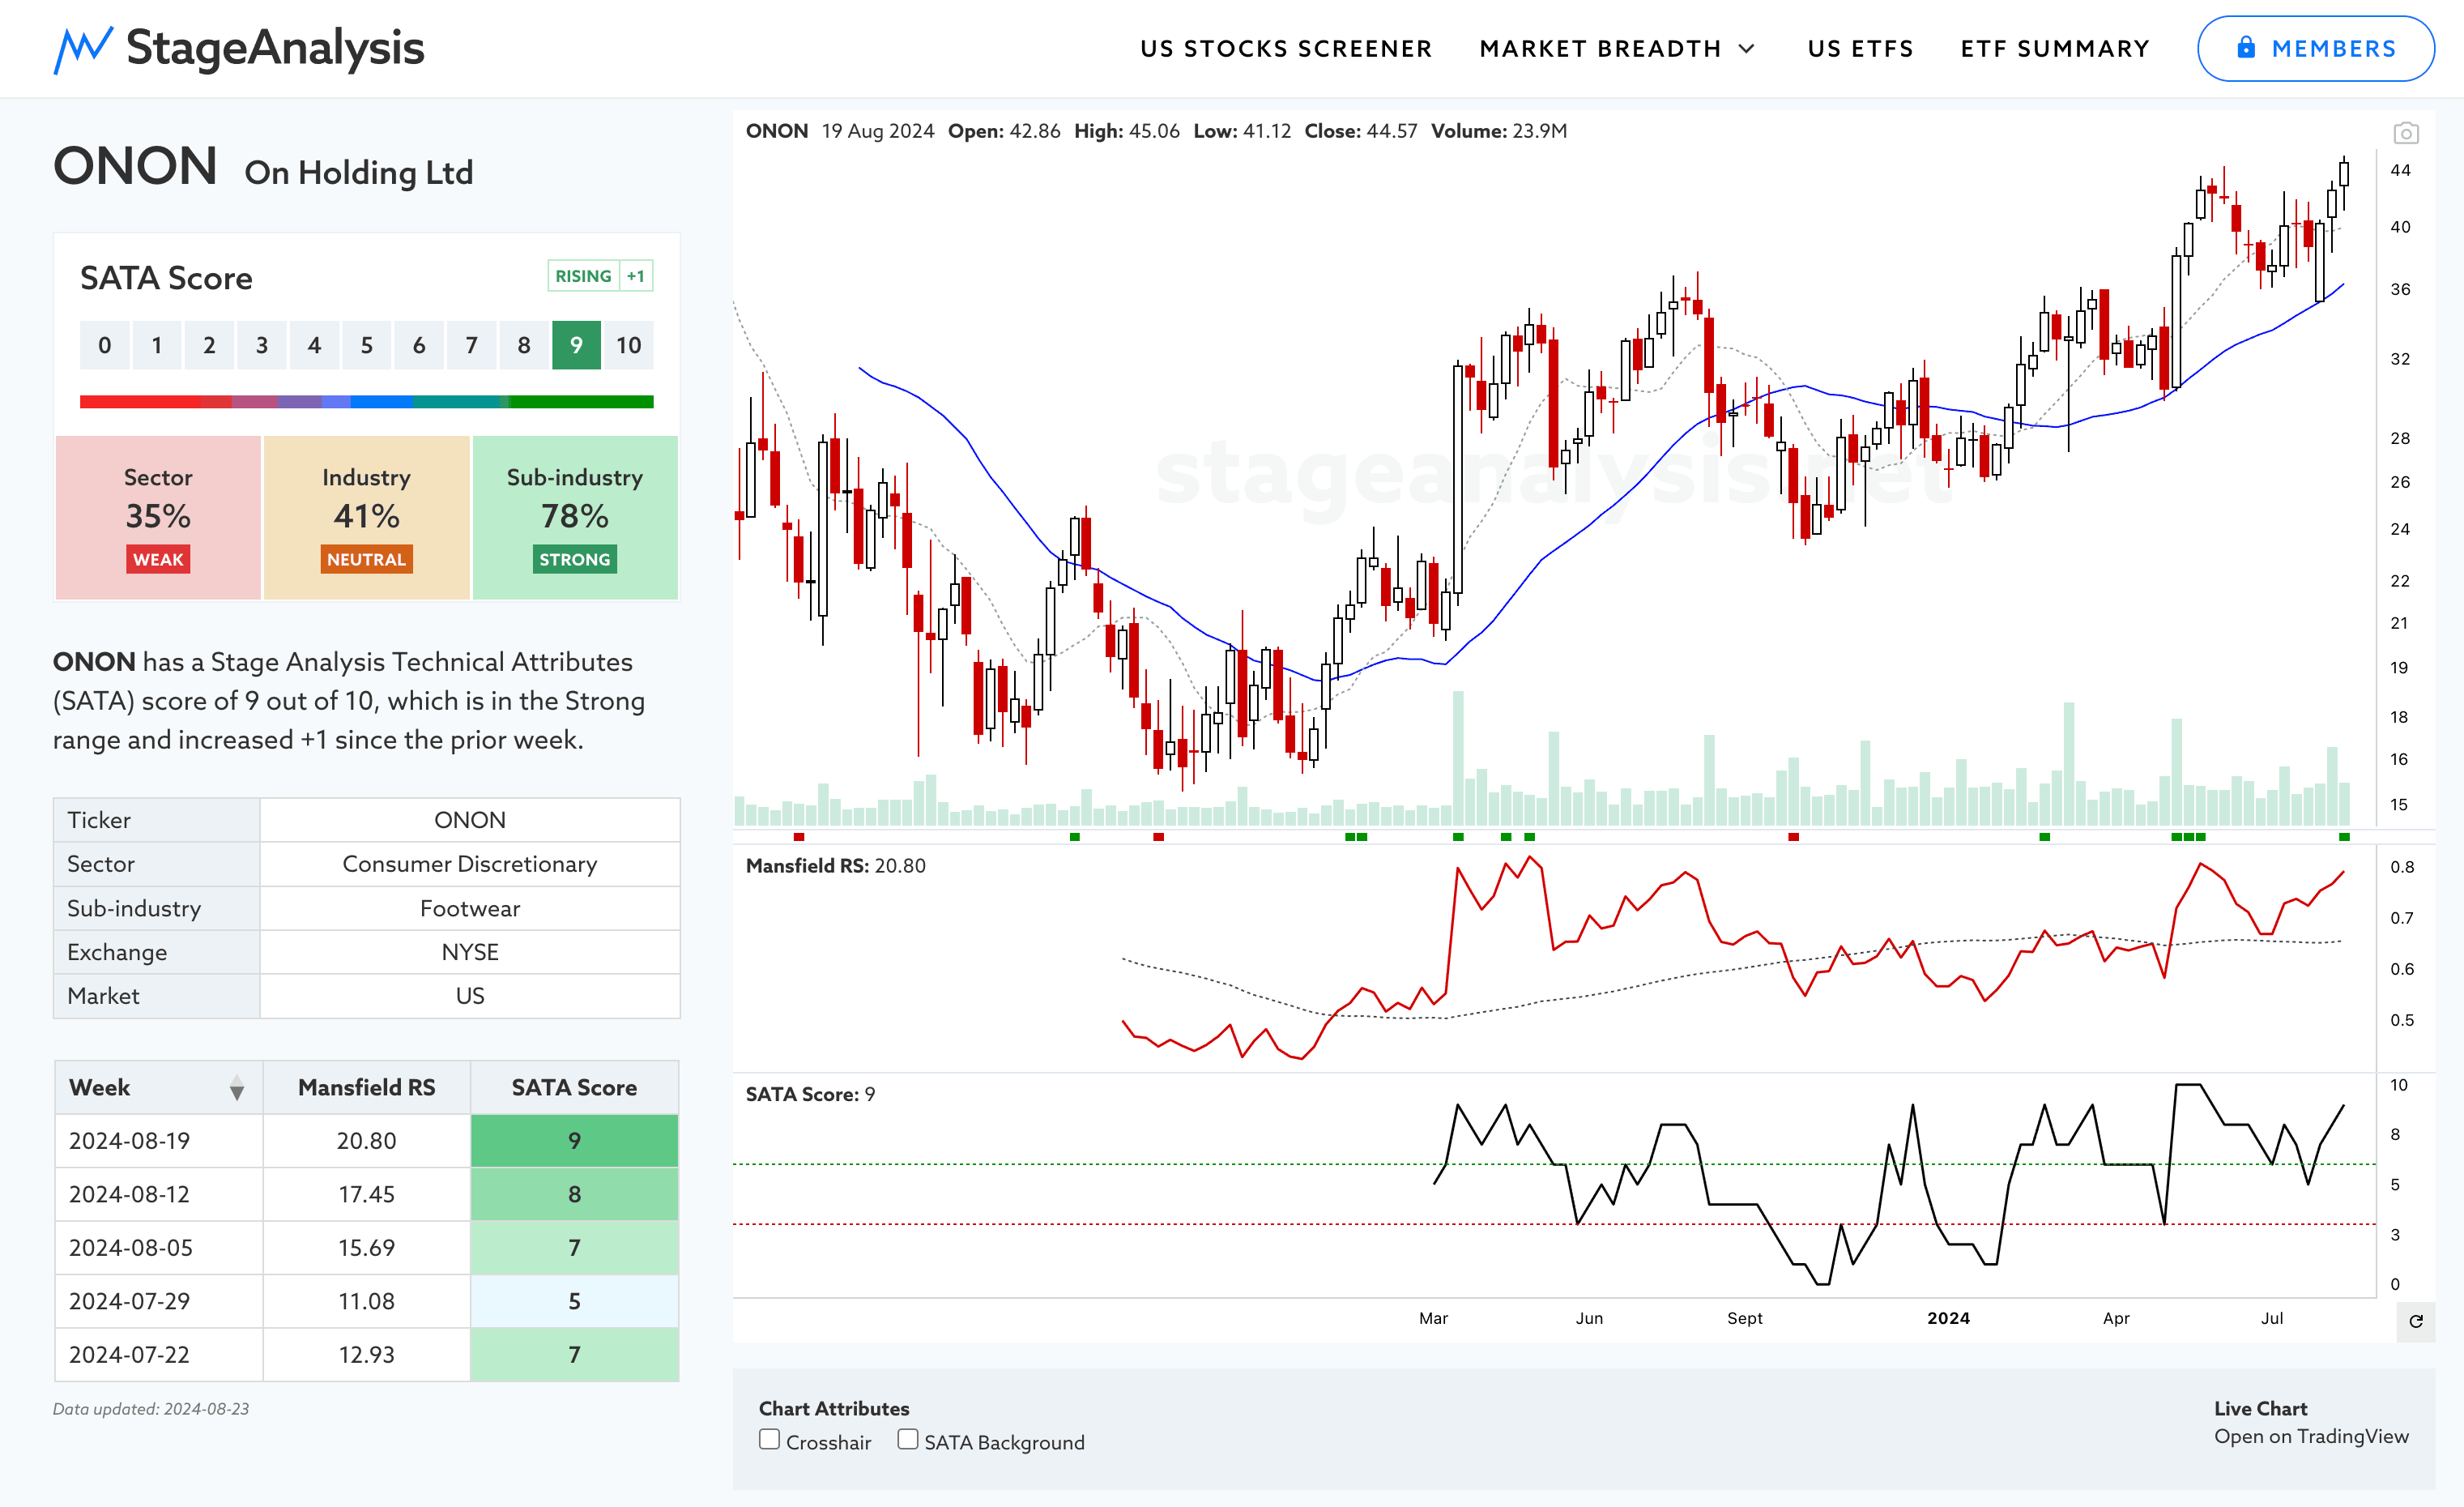
Task: Select the 2024-08-19 week row
Action: pyautogui.click(x=366, y=1141)
